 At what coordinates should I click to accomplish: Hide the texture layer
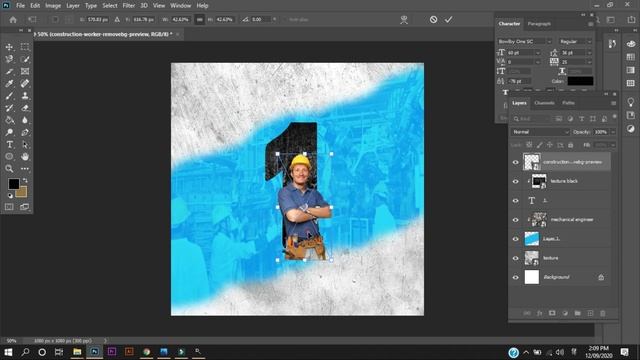(x=516, y=258)
